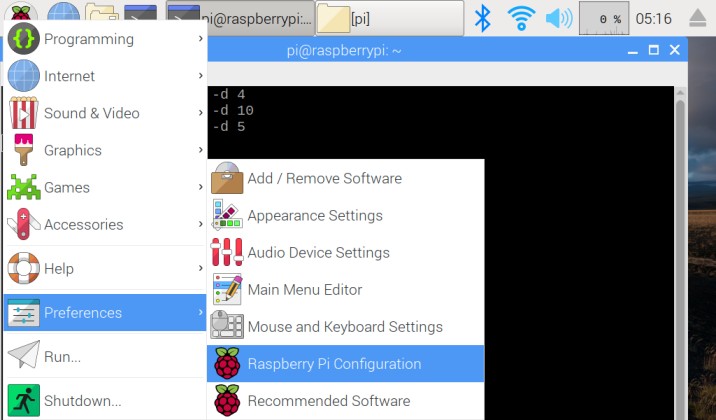Click the clock showing 05:16

coord(653,19)
